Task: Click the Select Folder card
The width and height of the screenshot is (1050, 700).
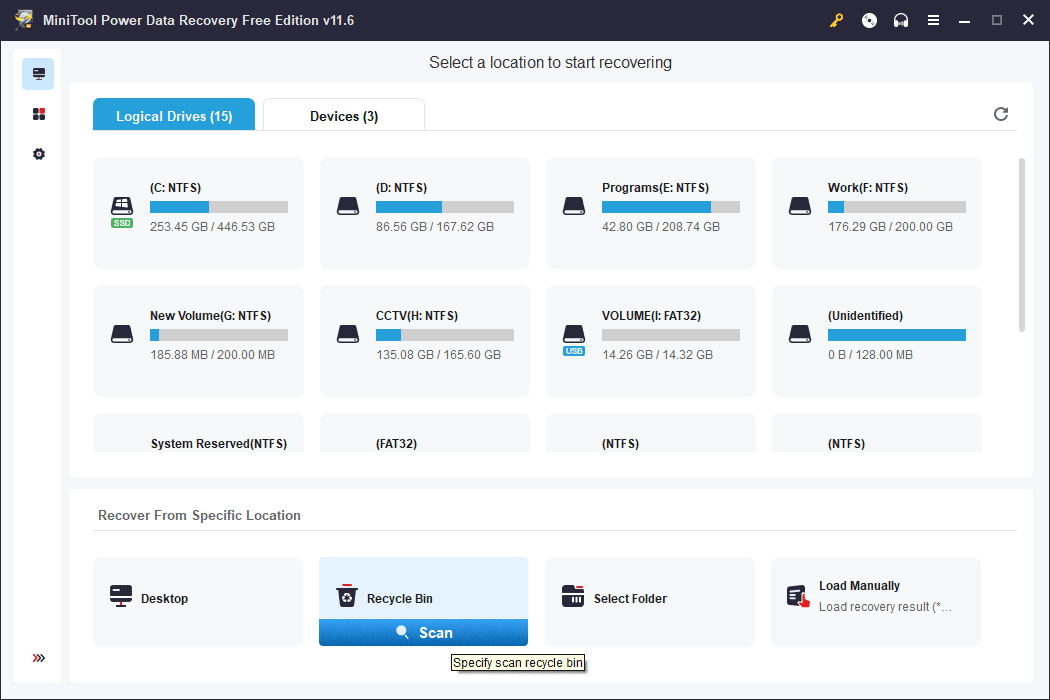Action: pyautogui.click(x=650, y=602)
